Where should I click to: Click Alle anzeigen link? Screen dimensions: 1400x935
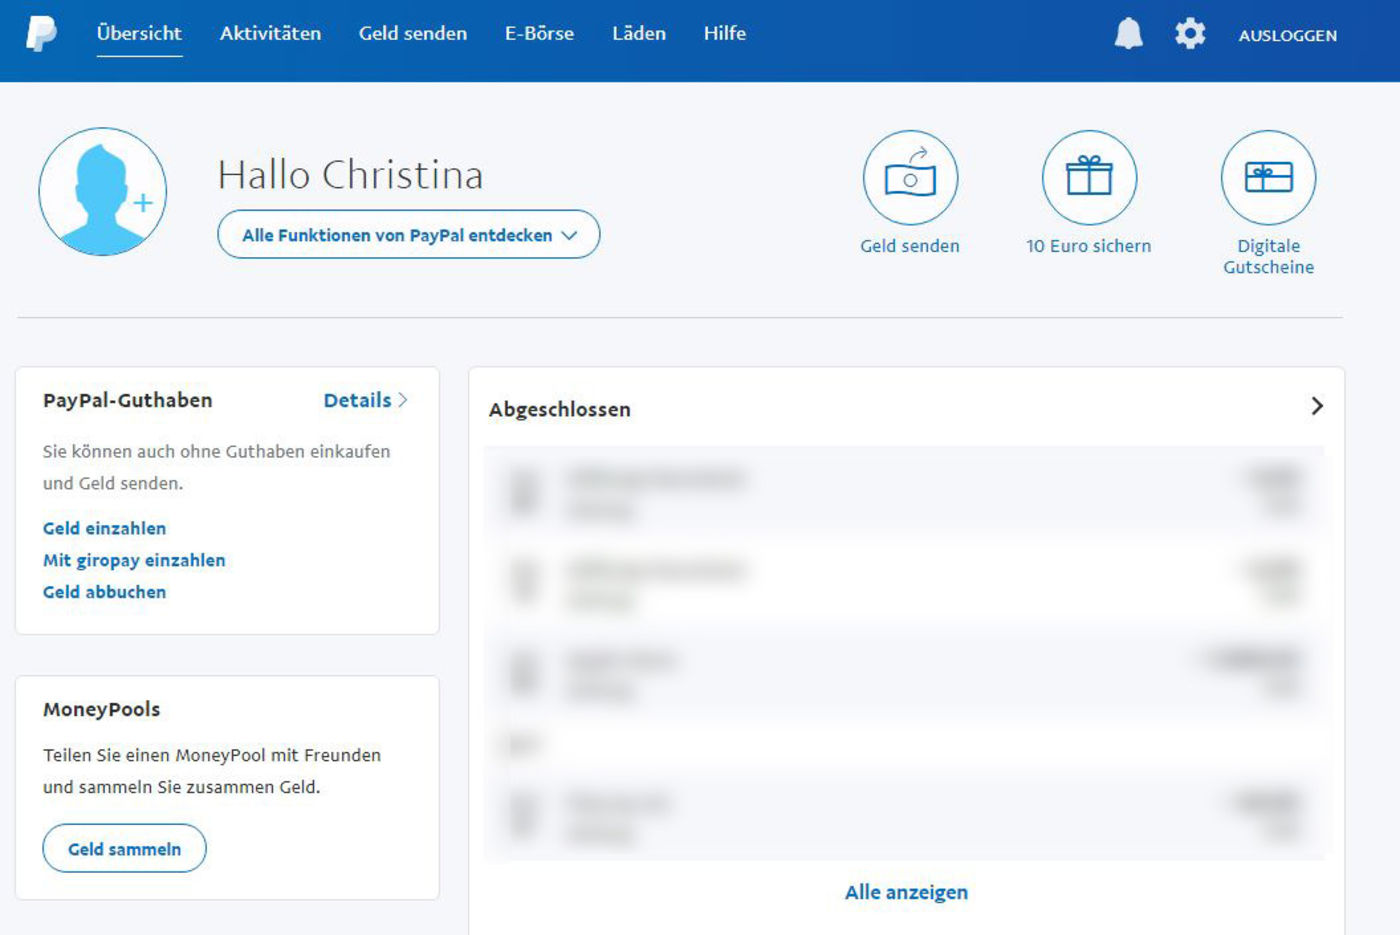[x=906, y=892]
